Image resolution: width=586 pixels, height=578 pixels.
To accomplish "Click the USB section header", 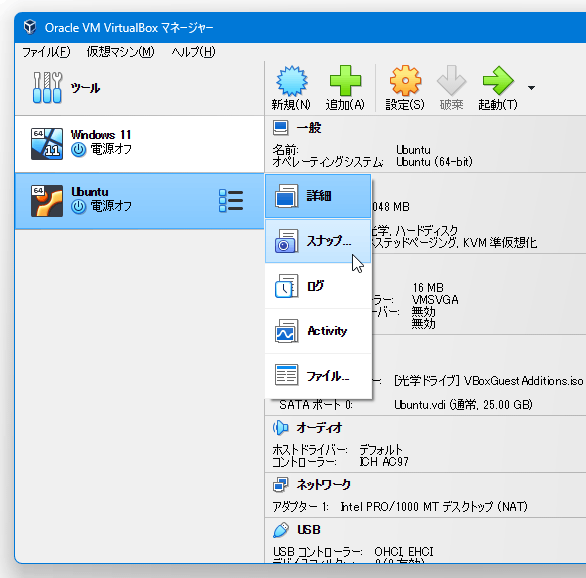I will pyautogui.click(x=309, y=530).
